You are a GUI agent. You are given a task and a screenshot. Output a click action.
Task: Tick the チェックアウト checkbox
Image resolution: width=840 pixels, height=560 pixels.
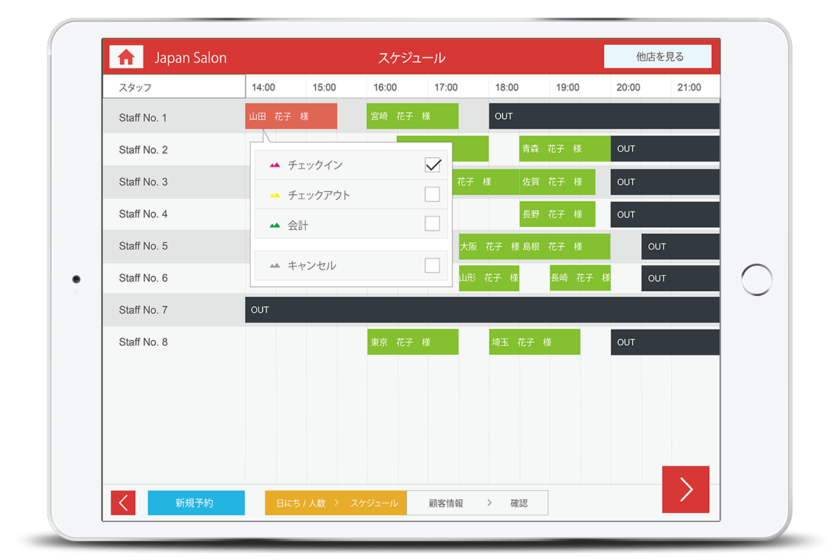coord(432,195)
